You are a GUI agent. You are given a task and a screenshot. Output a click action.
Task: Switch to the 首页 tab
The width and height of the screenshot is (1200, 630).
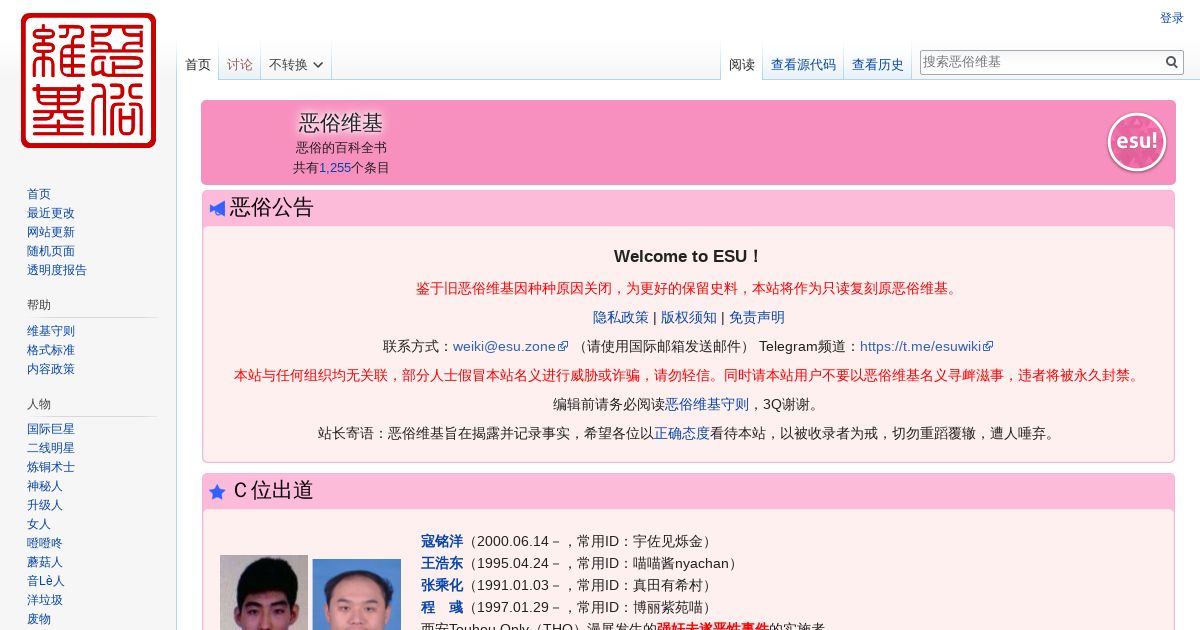[x=198, y=64]
